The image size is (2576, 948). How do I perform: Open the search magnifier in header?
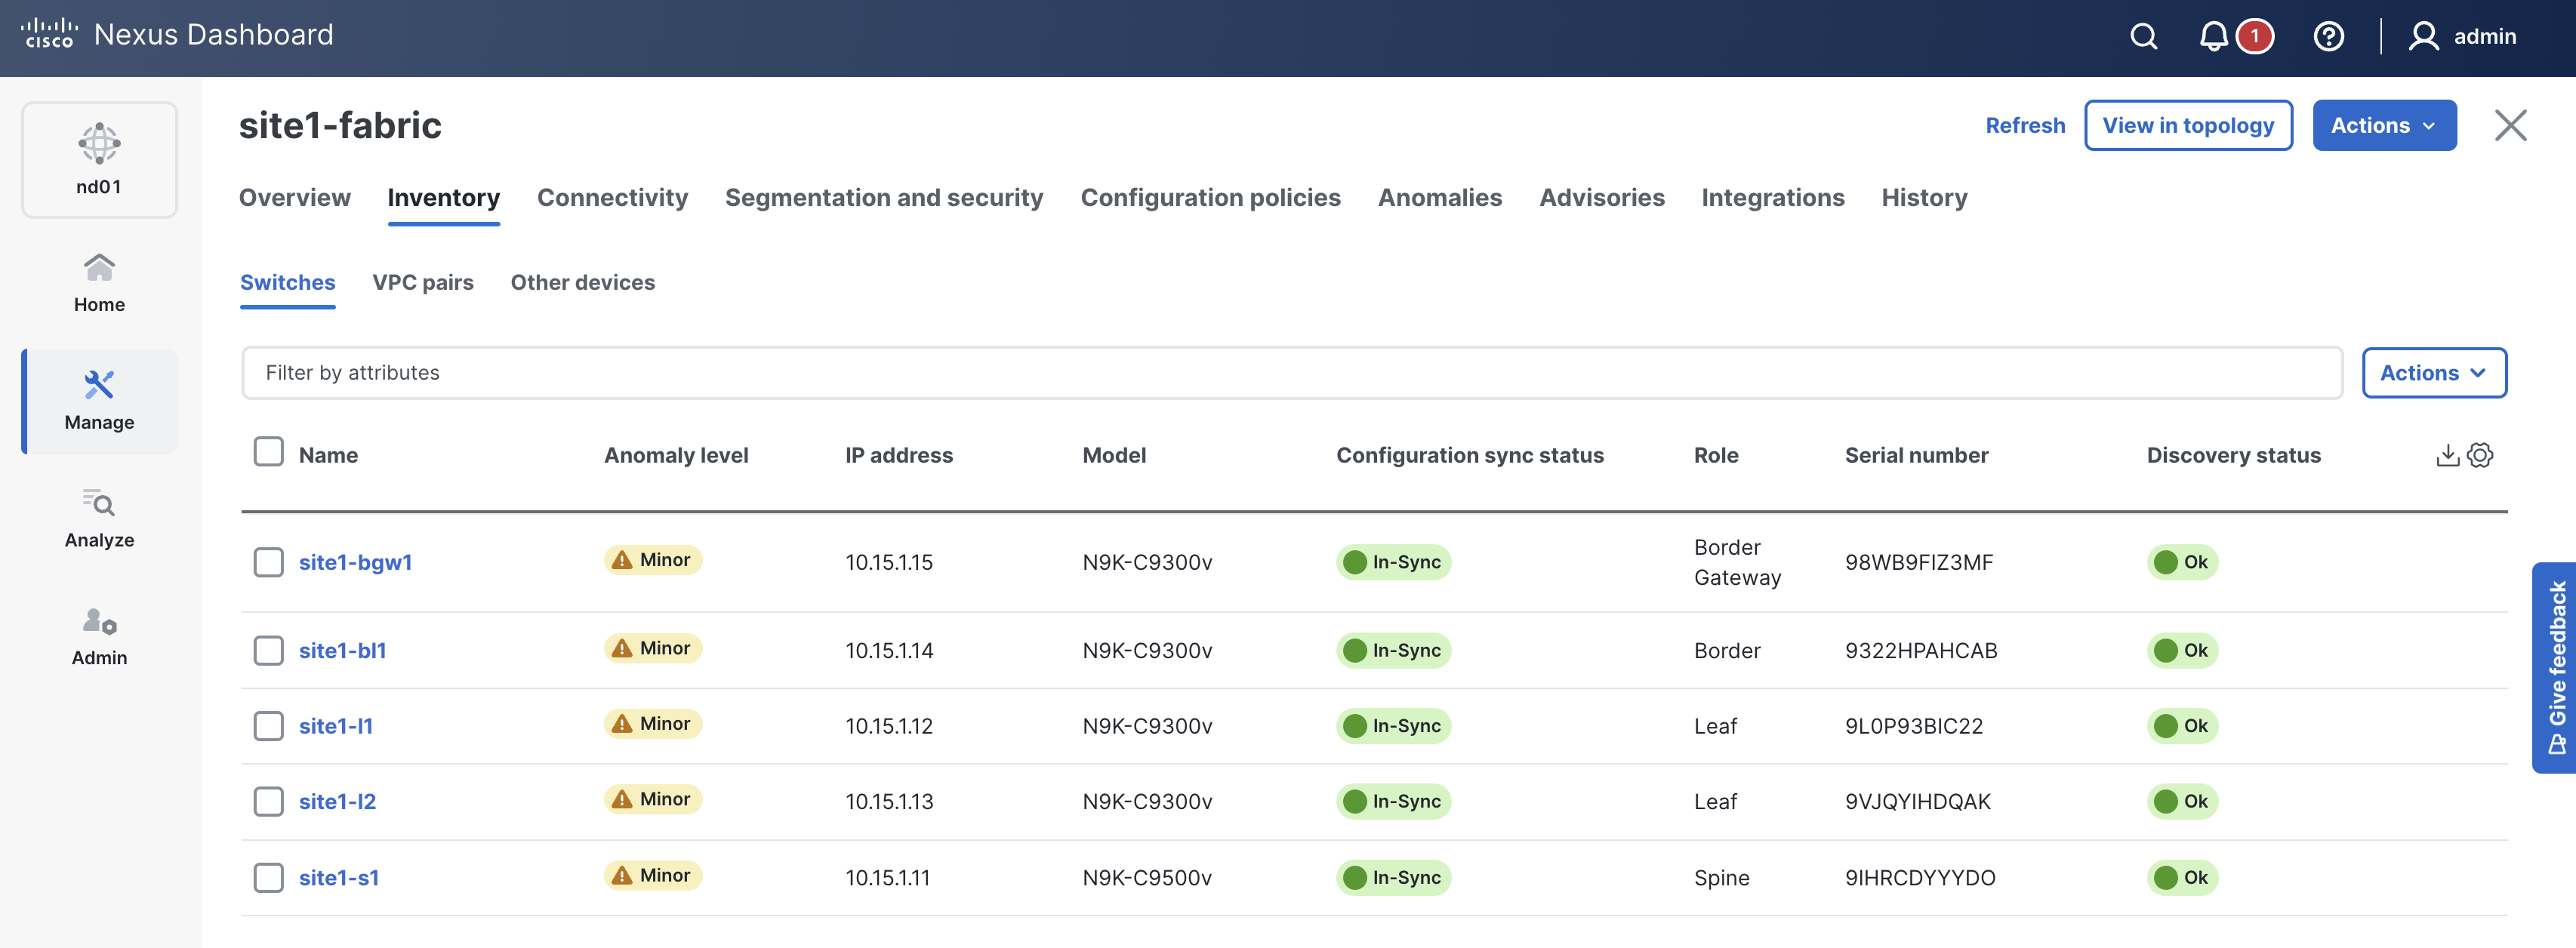click(2143, 37)
